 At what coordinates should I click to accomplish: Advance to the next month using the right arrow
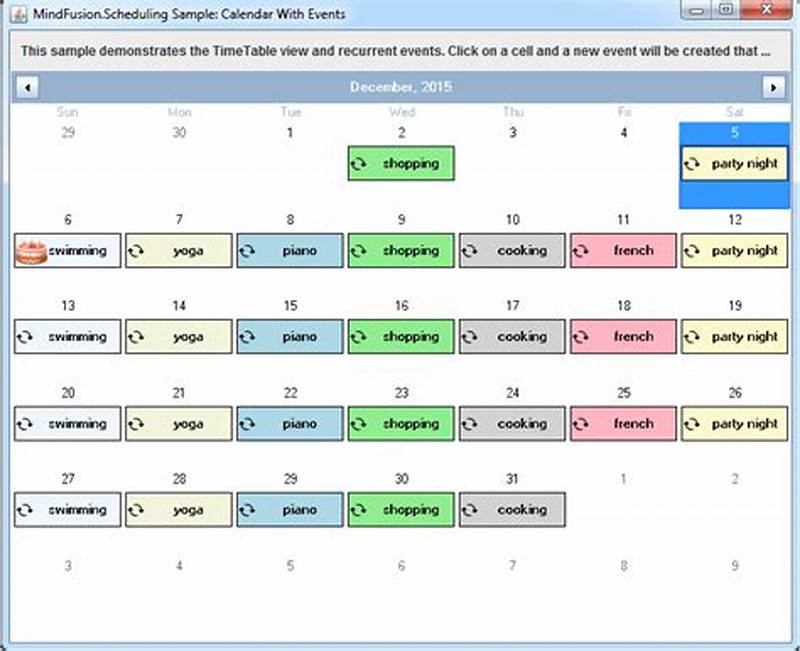[x=772, y=87]
